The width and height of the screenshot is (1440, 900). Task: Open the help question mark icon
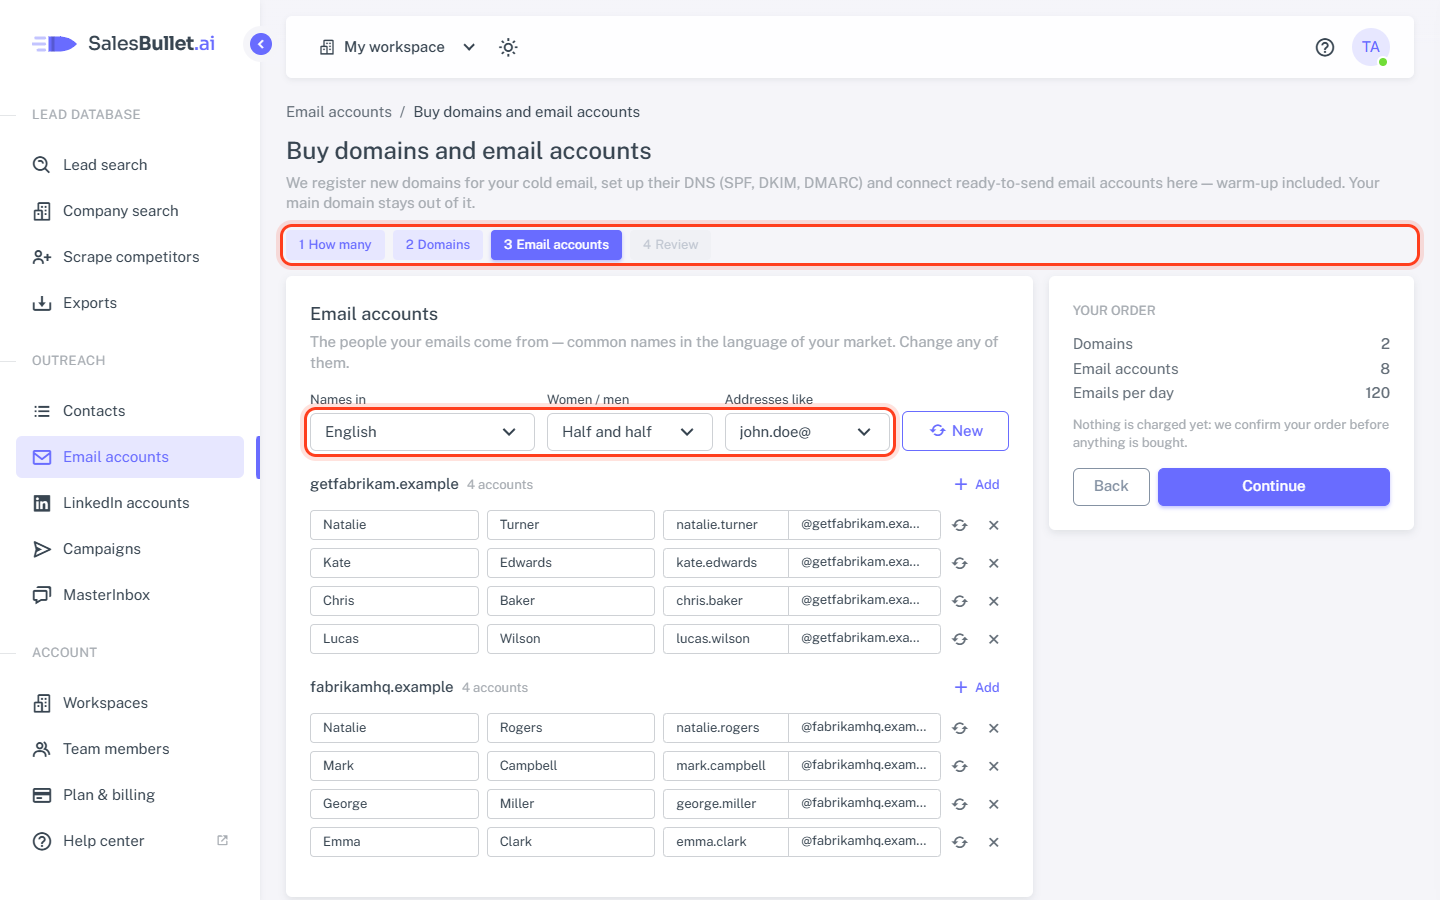click(x=1325, y=47)
